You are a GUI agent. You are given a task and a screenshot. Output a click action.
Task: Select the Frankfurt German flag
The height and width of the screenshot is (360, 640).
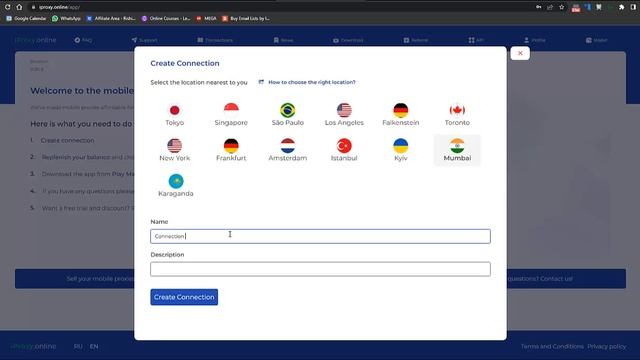click(231, 146)
